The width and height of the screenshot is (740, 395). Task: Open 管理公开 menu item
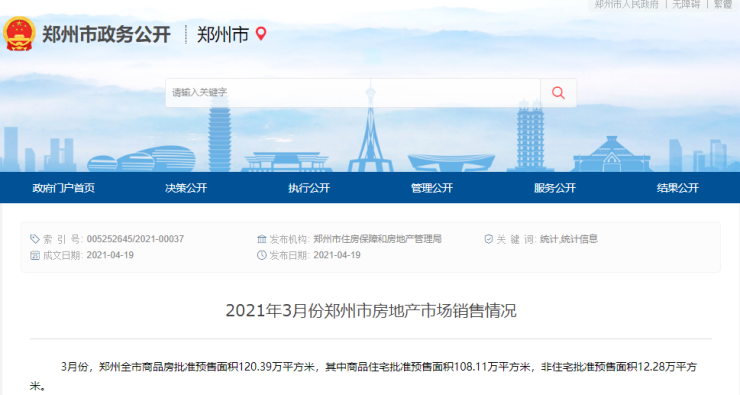(432, 188)
